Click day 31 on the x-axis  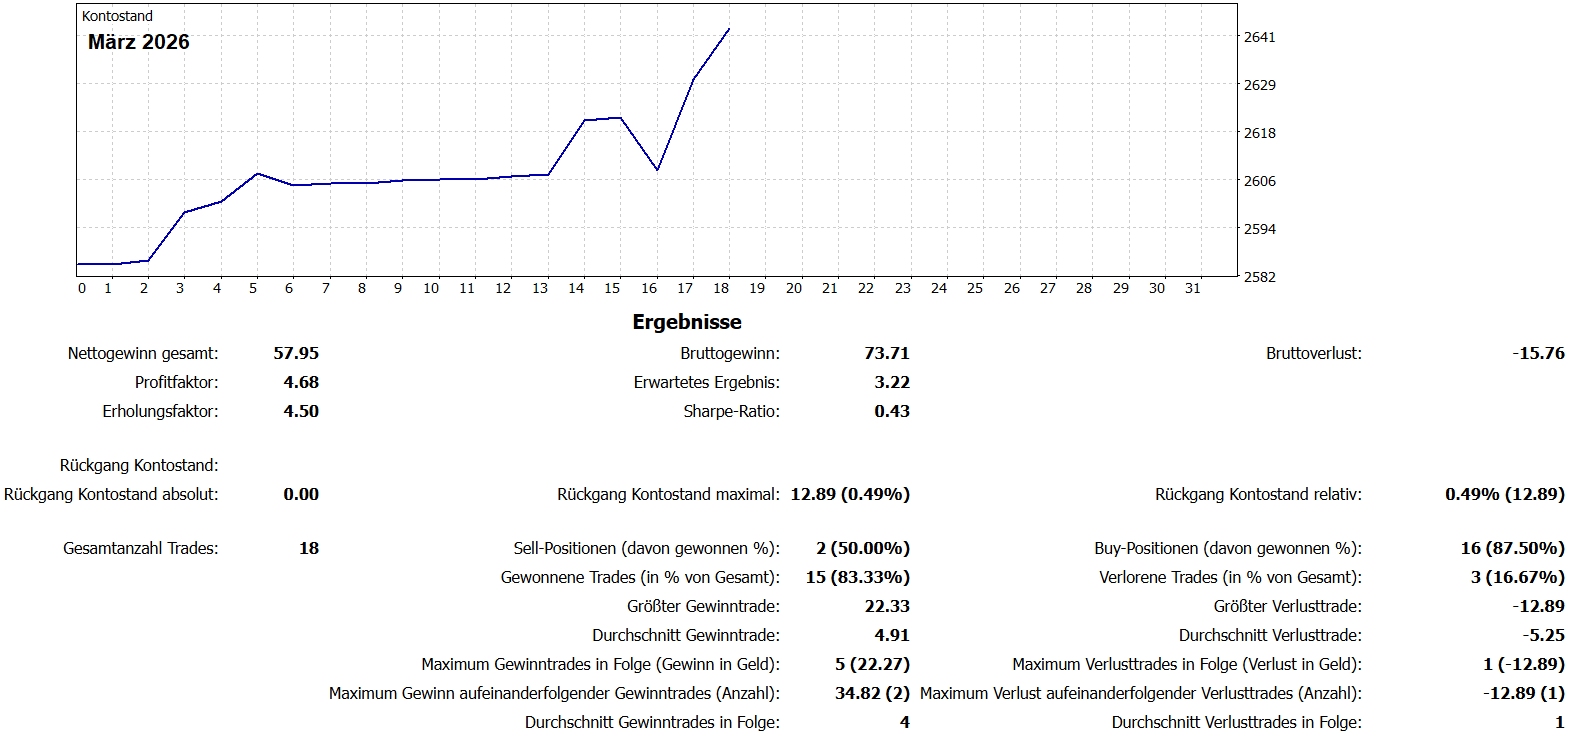coord(1192,288)
